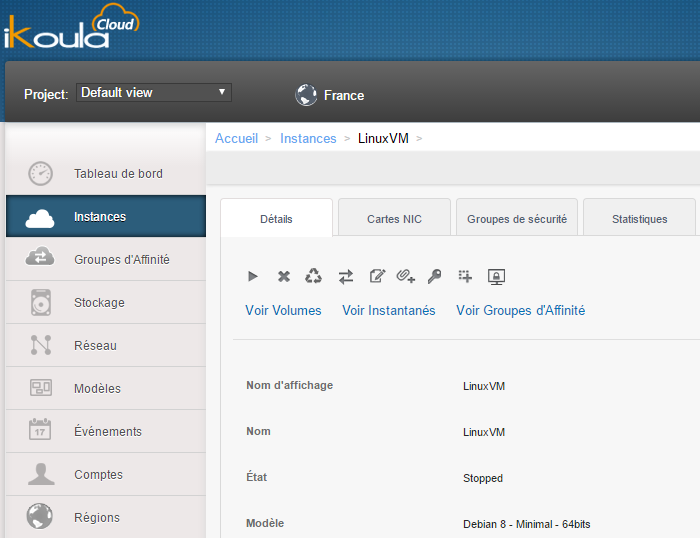Go to Stockage section

point(106,302)
